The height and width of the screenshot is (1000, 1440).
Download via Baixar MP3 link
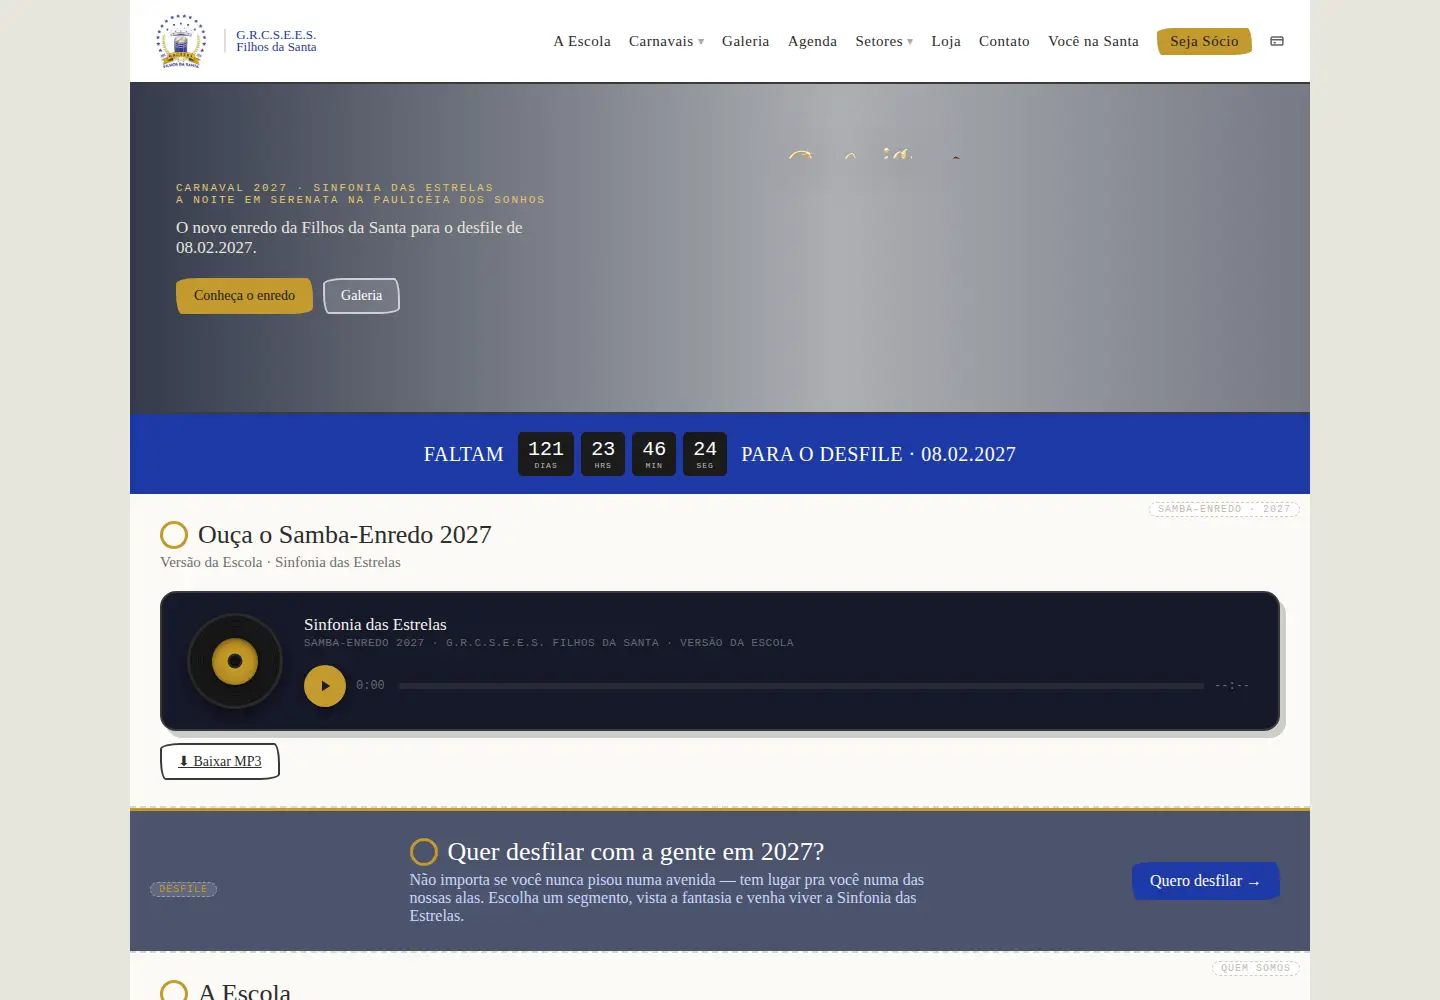pos(220,761)
